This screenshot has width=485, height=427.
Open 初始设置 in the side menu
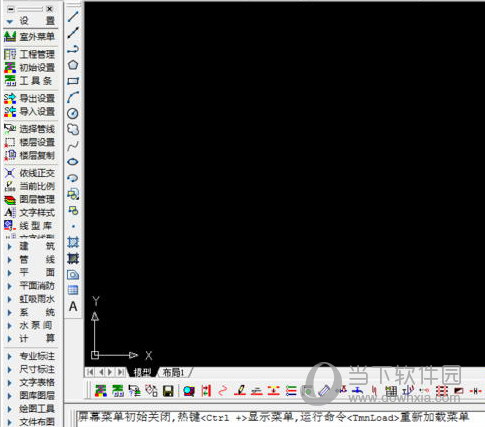click(29, 67)
